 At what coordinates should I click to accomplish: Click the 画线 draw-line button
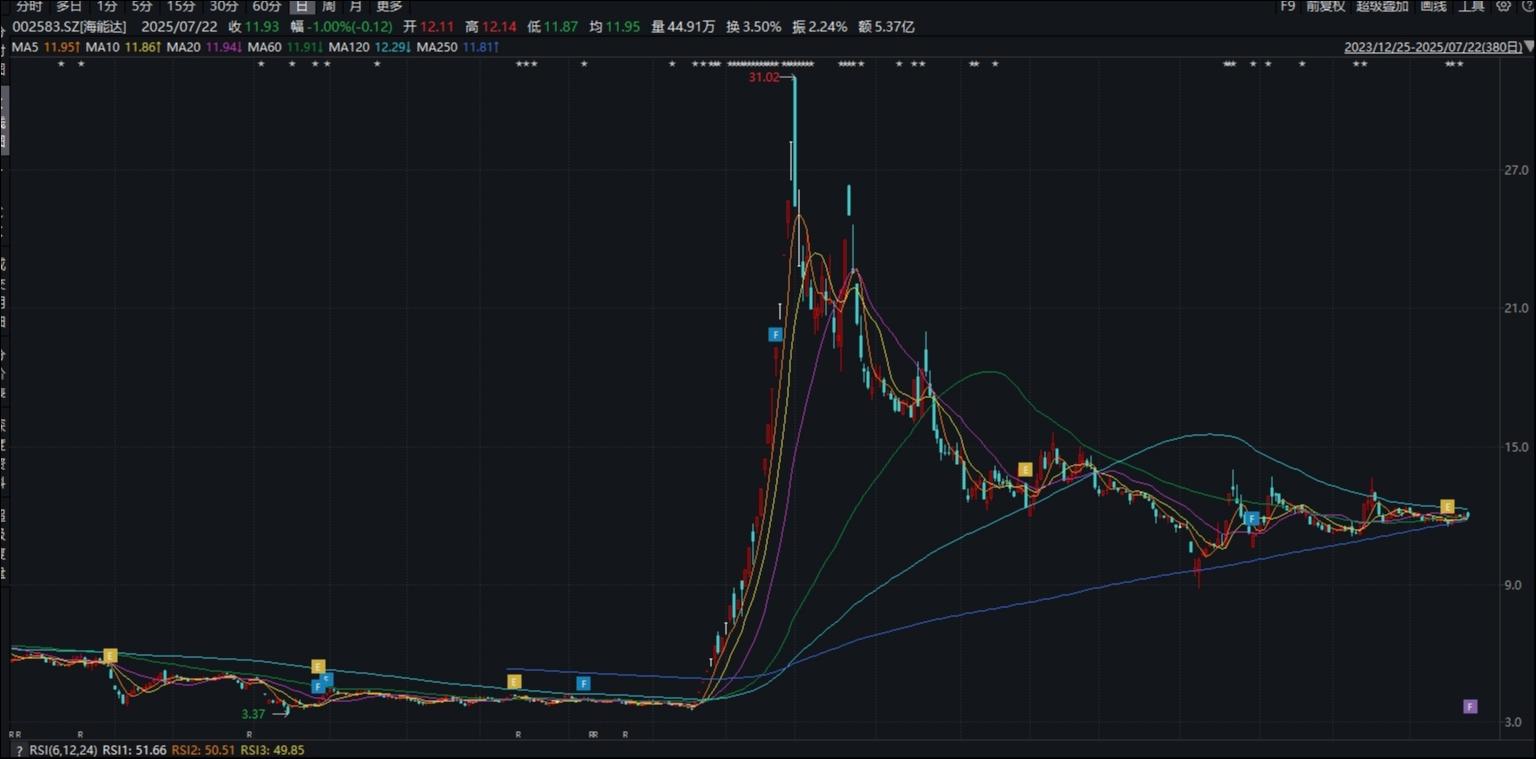click(1433, 6)
